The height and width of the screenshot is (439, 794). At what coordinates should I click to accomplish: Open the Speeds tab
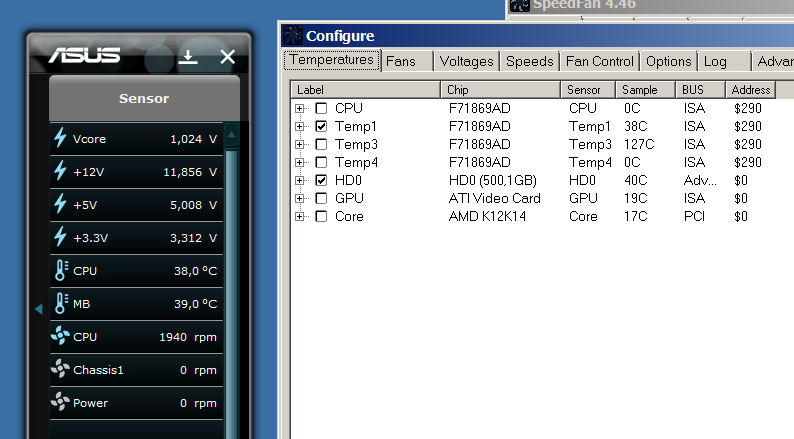(530, 61)
